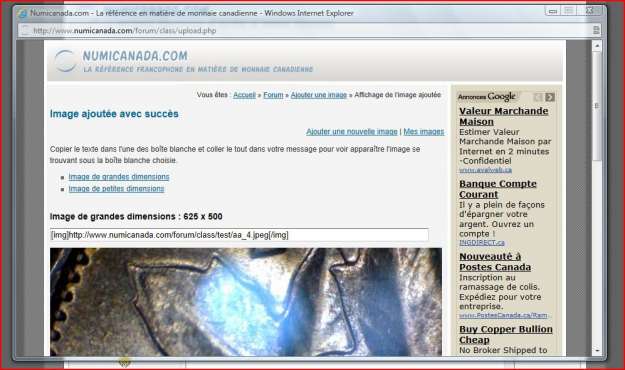Jump to Image de grandes dimensions
The height and width of the screenshot is (370, 625).
click(119, 177)
